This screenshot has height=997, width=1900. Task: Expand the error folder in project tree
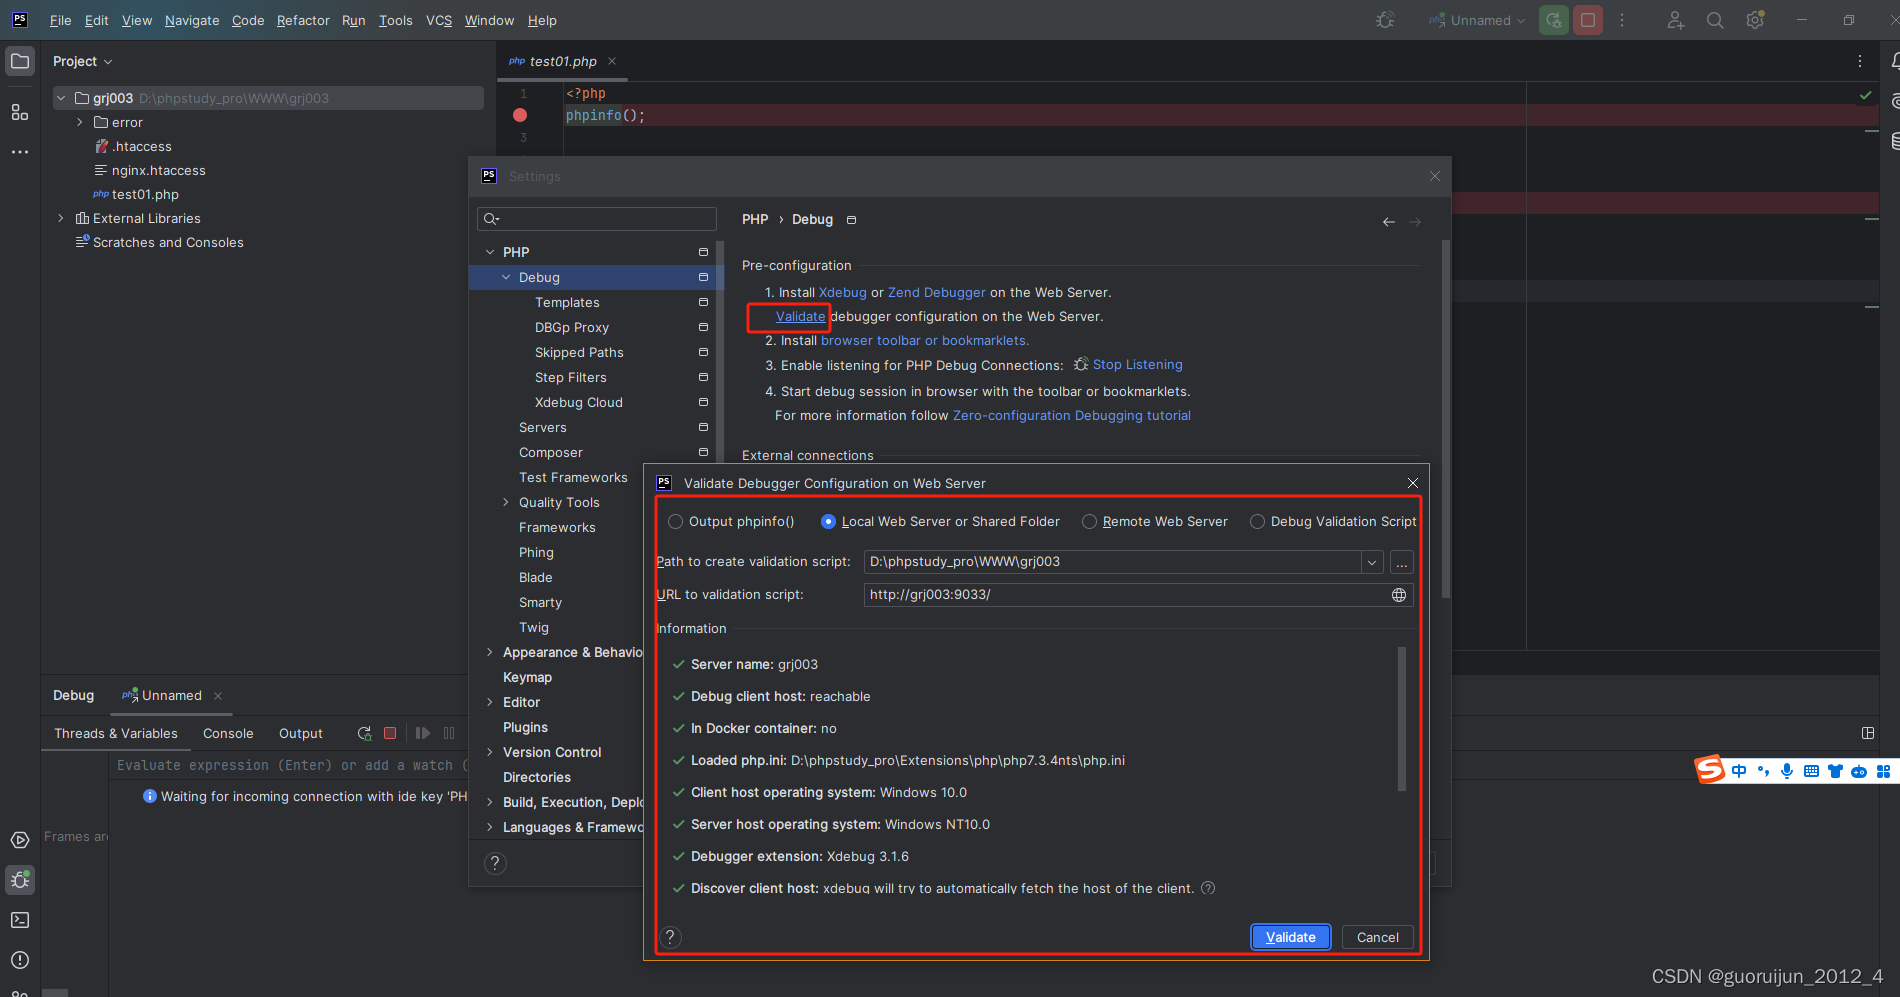tap(80, 122)
